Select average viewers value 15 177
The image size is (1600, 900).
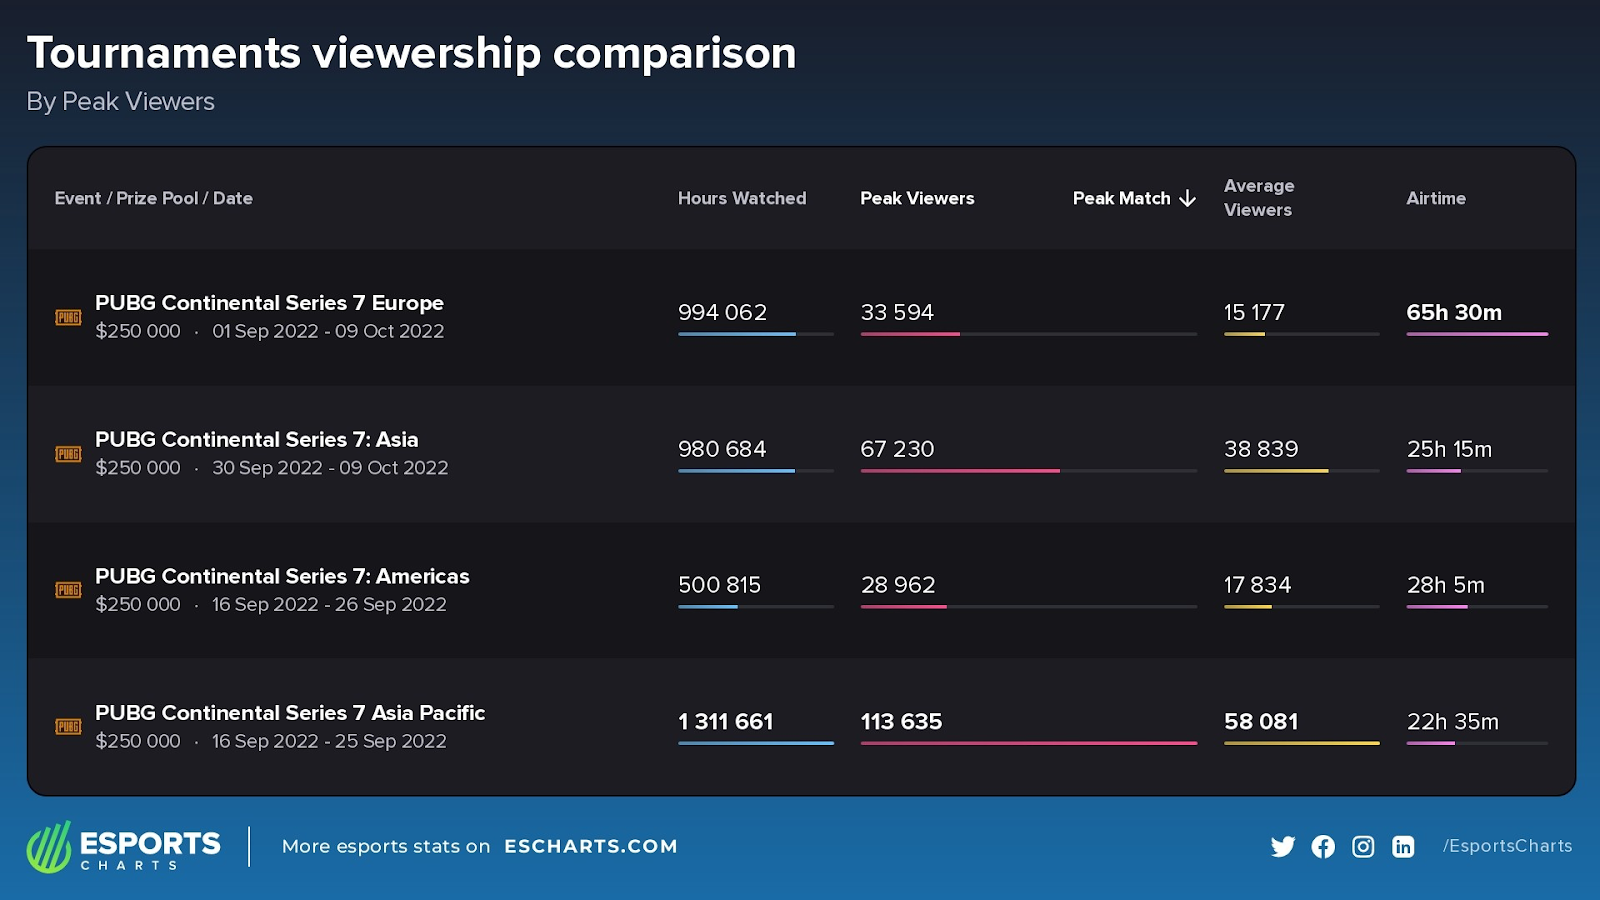pos(1254,312)
